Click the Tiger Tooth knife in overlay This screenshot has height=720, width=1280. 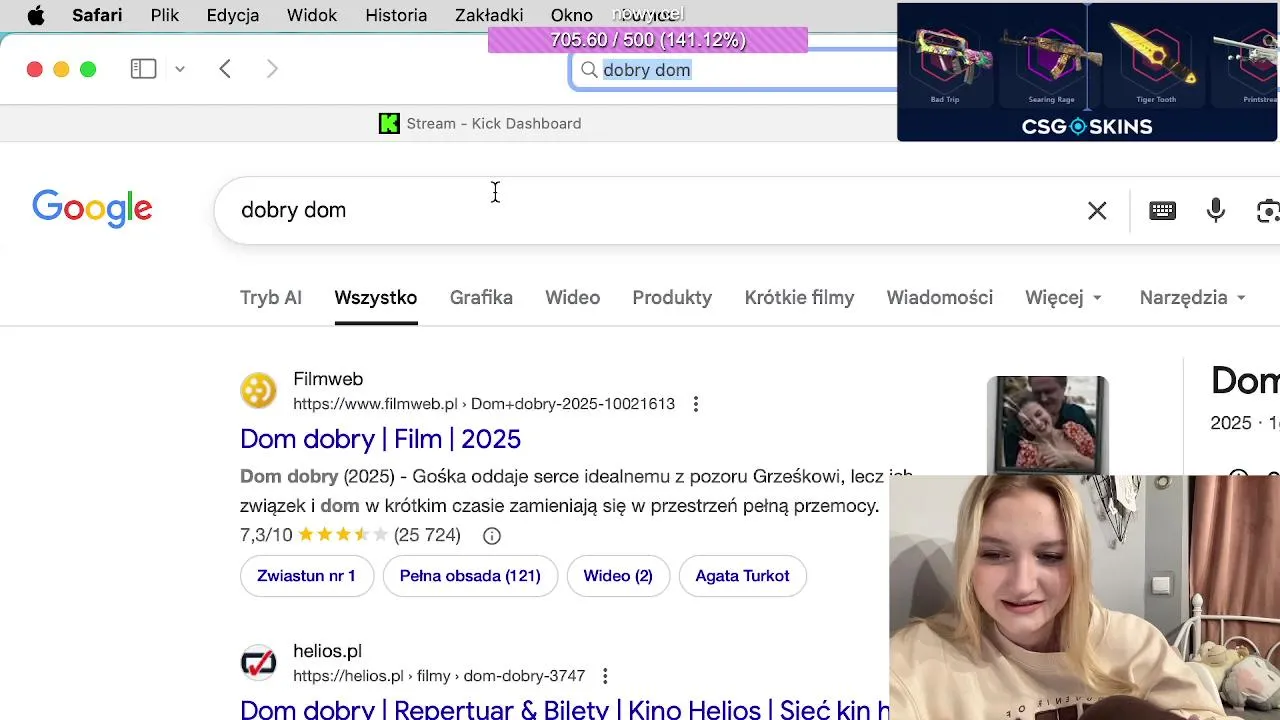[x=1156, y=60]
